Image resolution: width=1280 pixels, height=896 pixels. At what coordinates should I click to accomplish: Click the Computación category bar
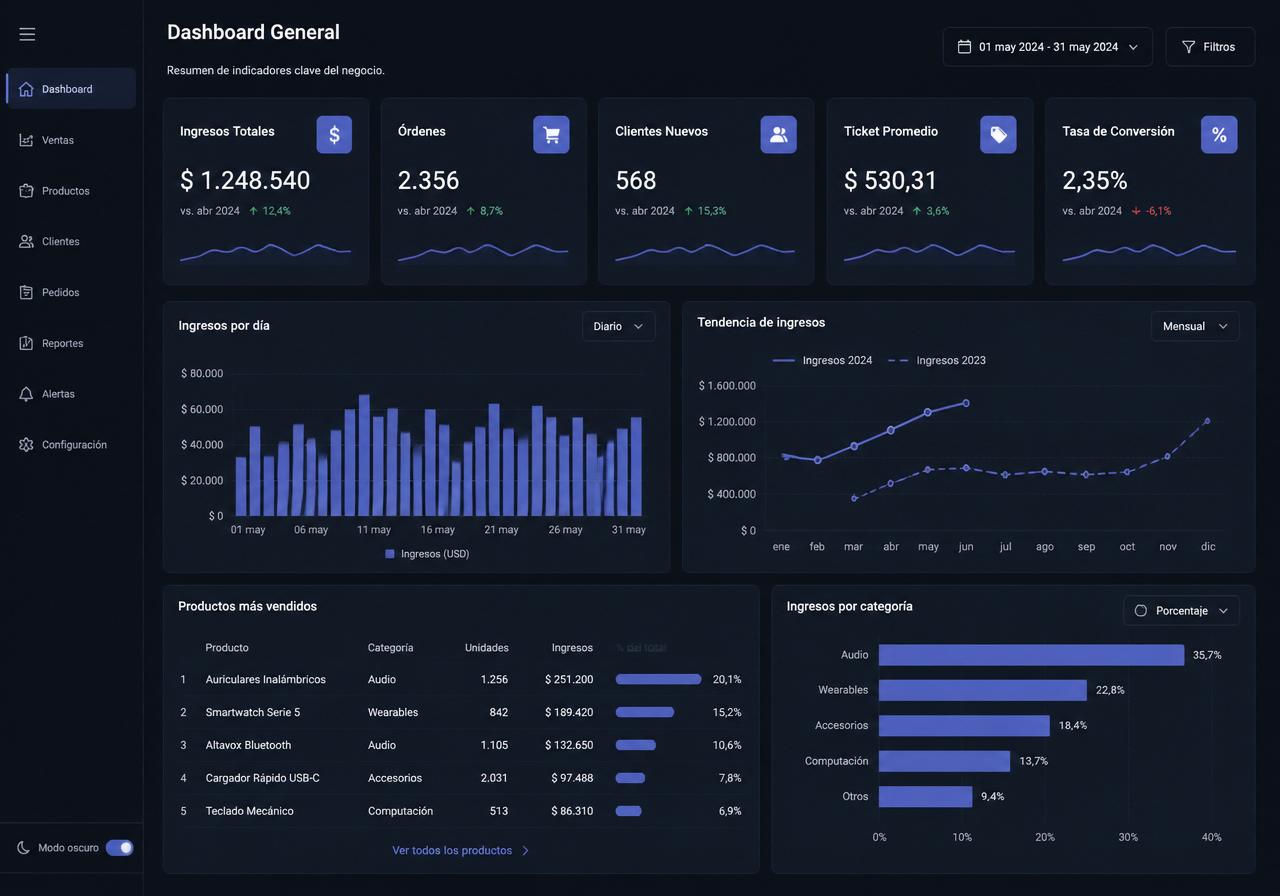(x=945, y=761)
